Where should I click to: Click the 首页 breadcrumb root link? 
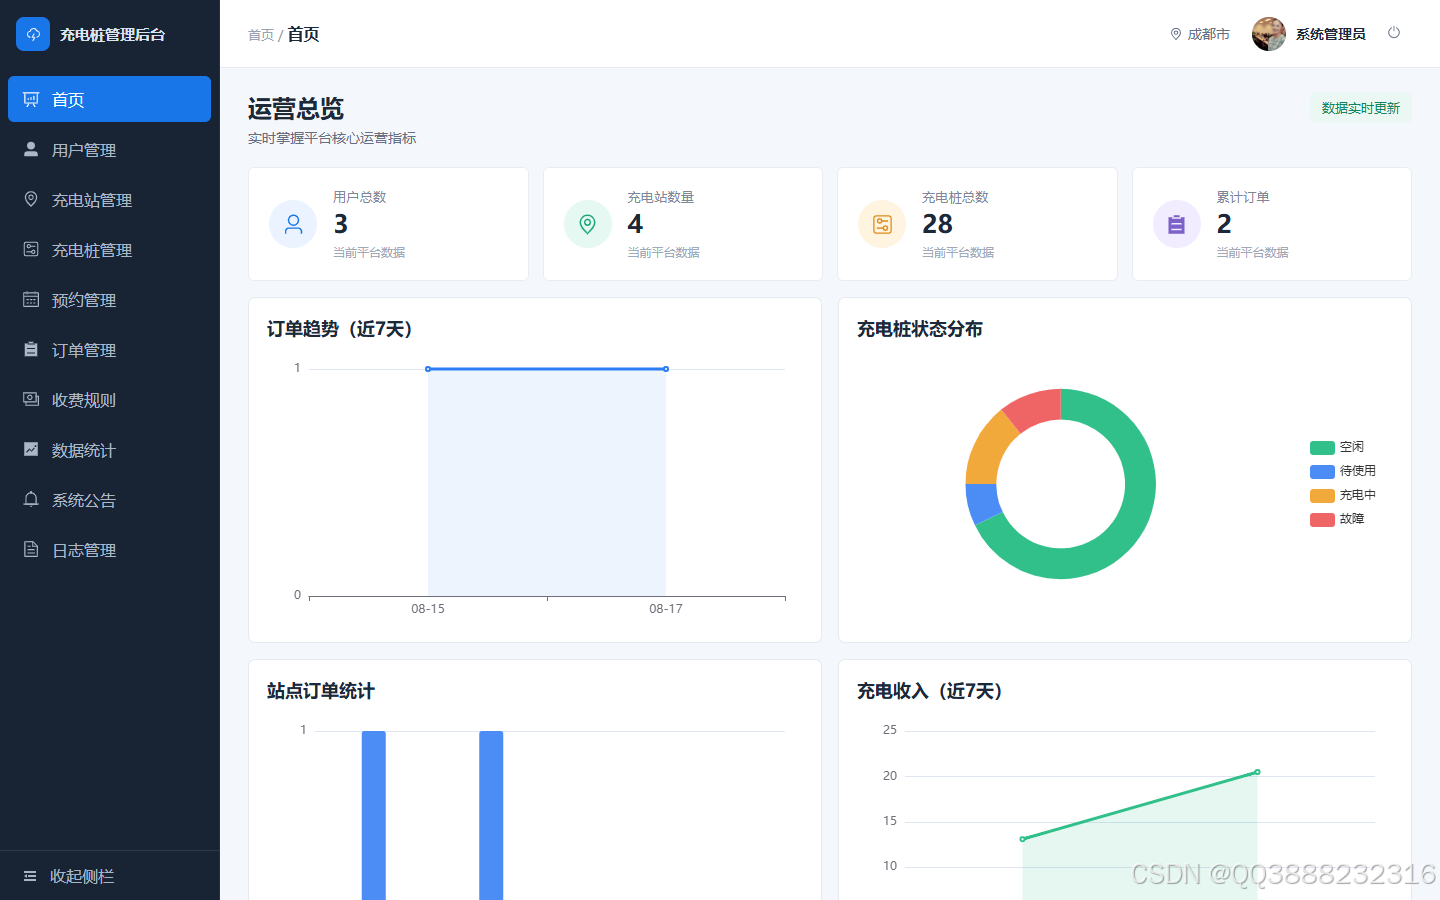(261, 35)
